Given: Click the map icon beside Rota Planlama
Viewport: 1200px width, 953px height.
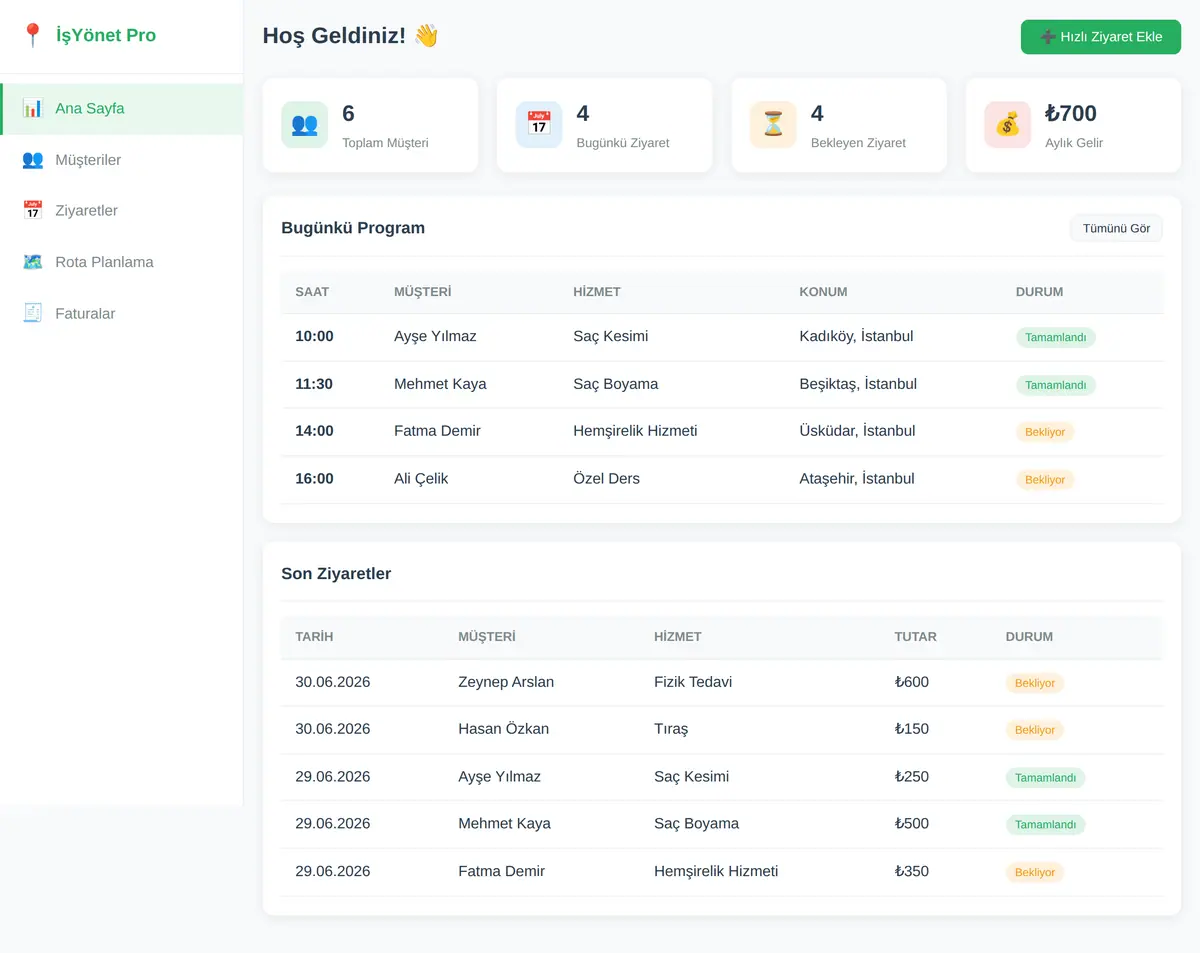Looking at the screenshot, I should (33, 262).
